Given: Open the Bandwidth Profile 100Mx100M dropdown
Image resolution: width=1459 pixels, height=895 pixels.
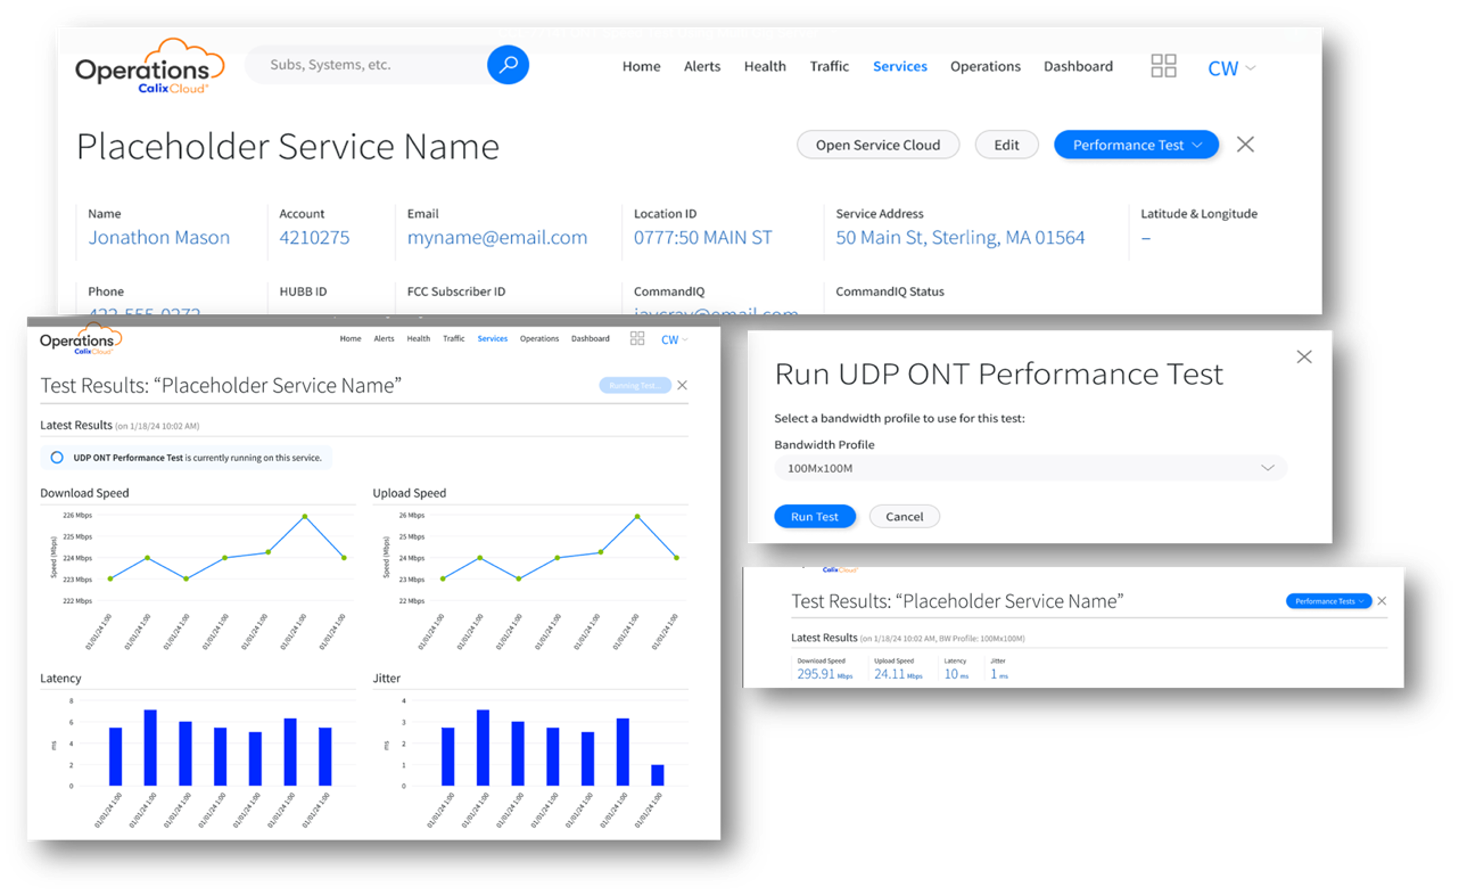Looking at the screenshot, I should point(1030,468).
